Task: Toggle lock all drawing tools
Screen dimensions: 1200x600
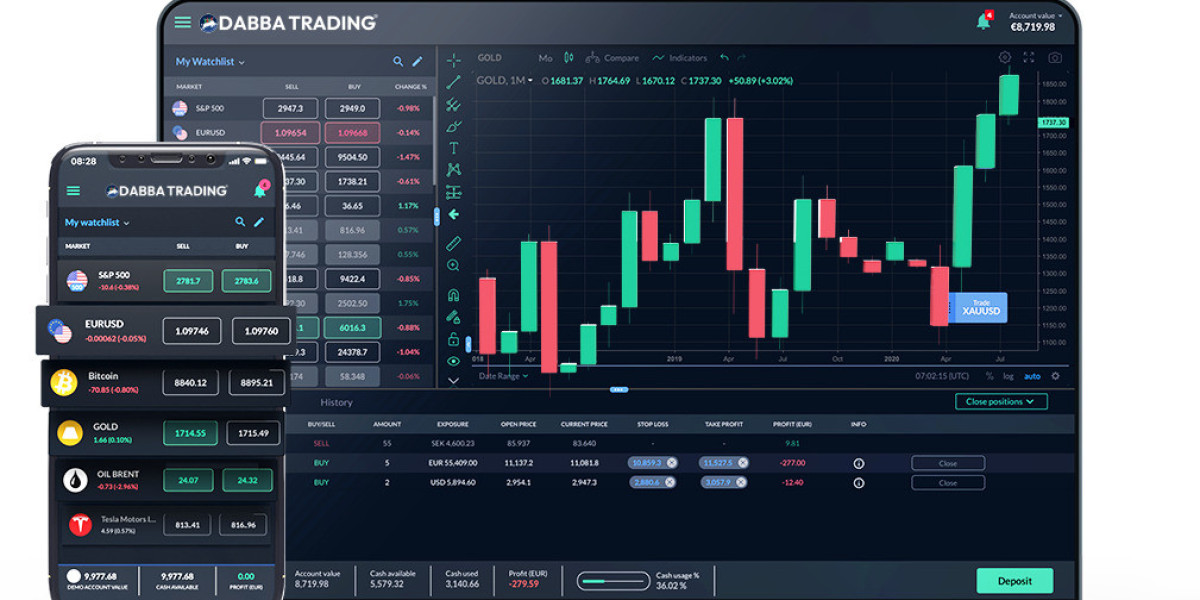Action: (x=453, y=339)
